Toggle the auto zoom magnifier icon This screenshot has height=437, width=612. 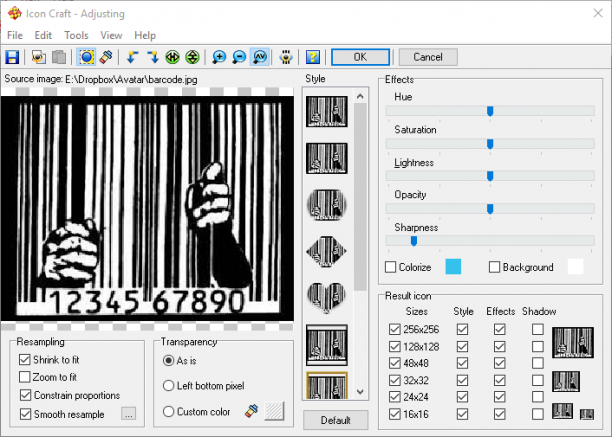pos(260,57)
